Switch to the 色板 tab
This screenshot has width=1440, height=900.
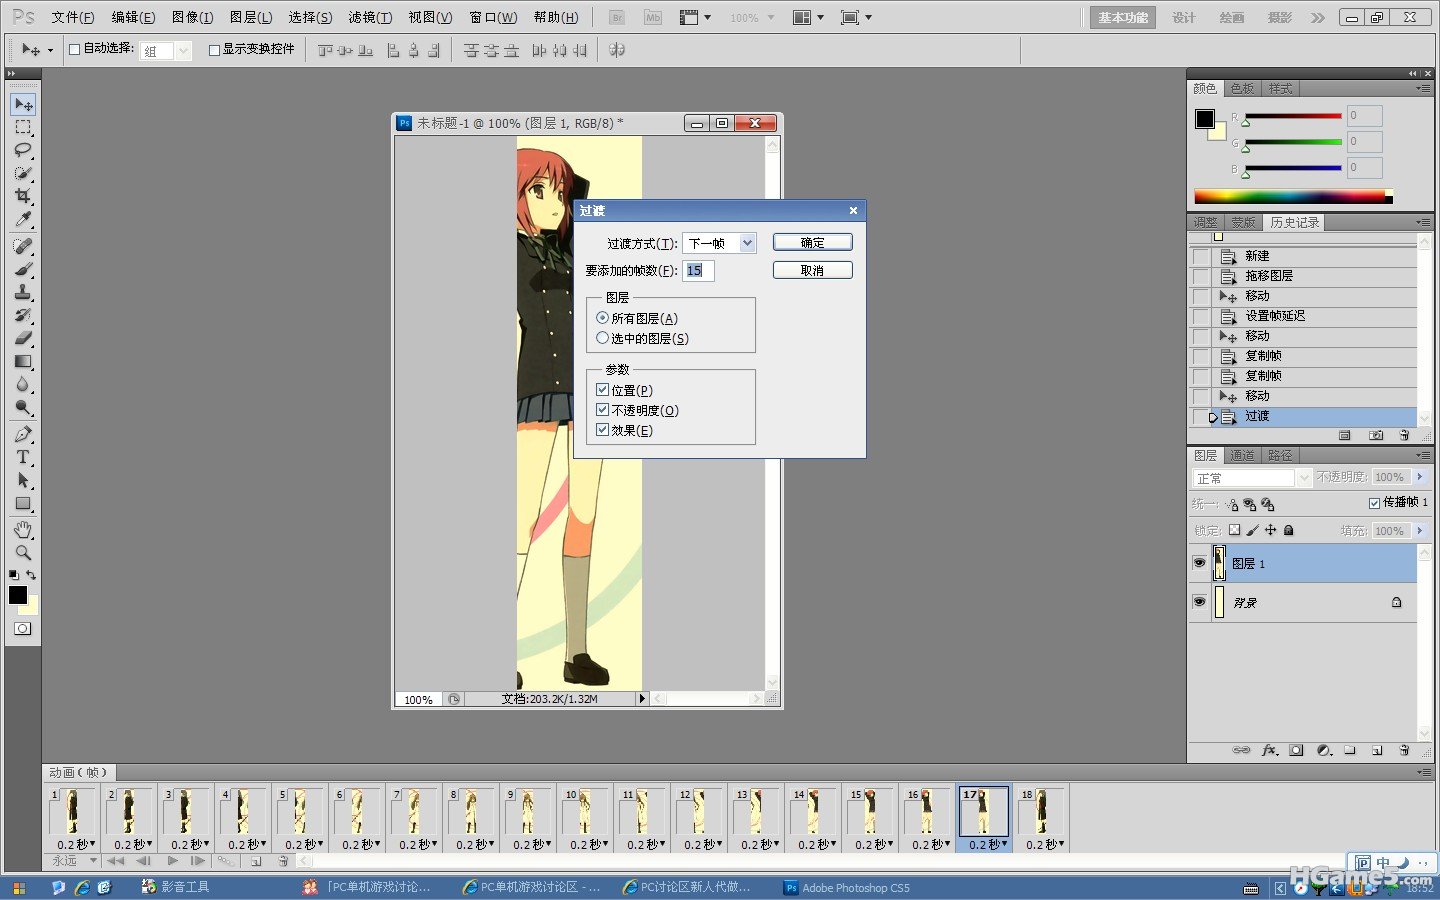[x=1242, y=89]
